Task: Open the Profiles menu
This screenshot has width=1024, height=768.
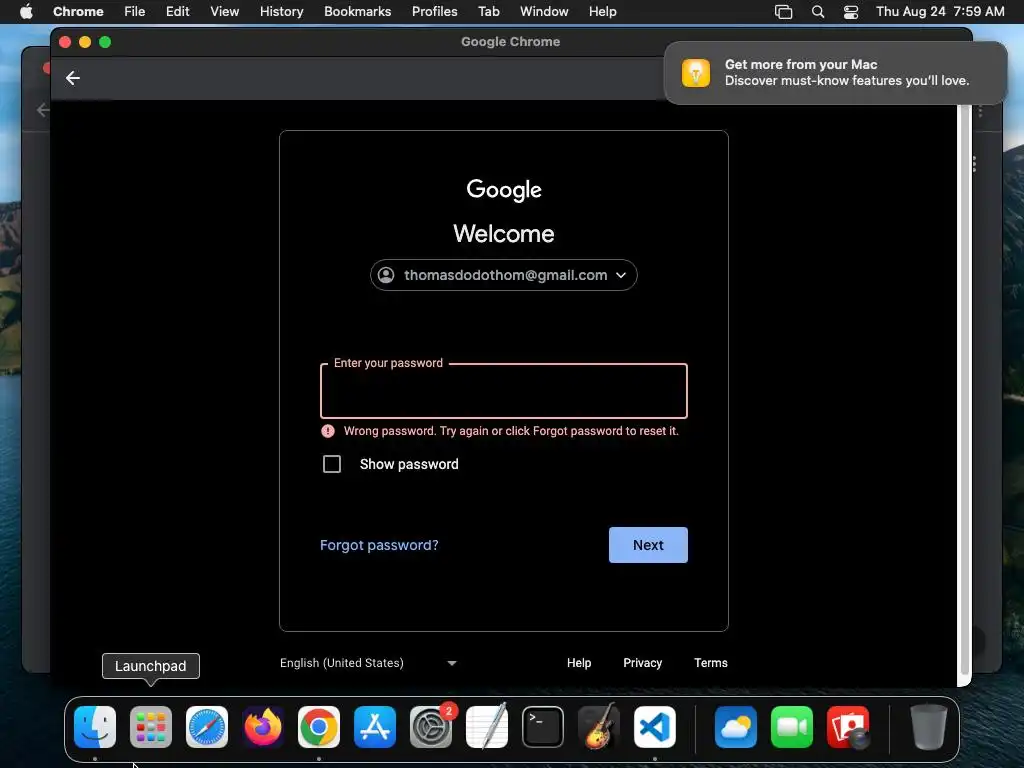Action: click(434, 11)
